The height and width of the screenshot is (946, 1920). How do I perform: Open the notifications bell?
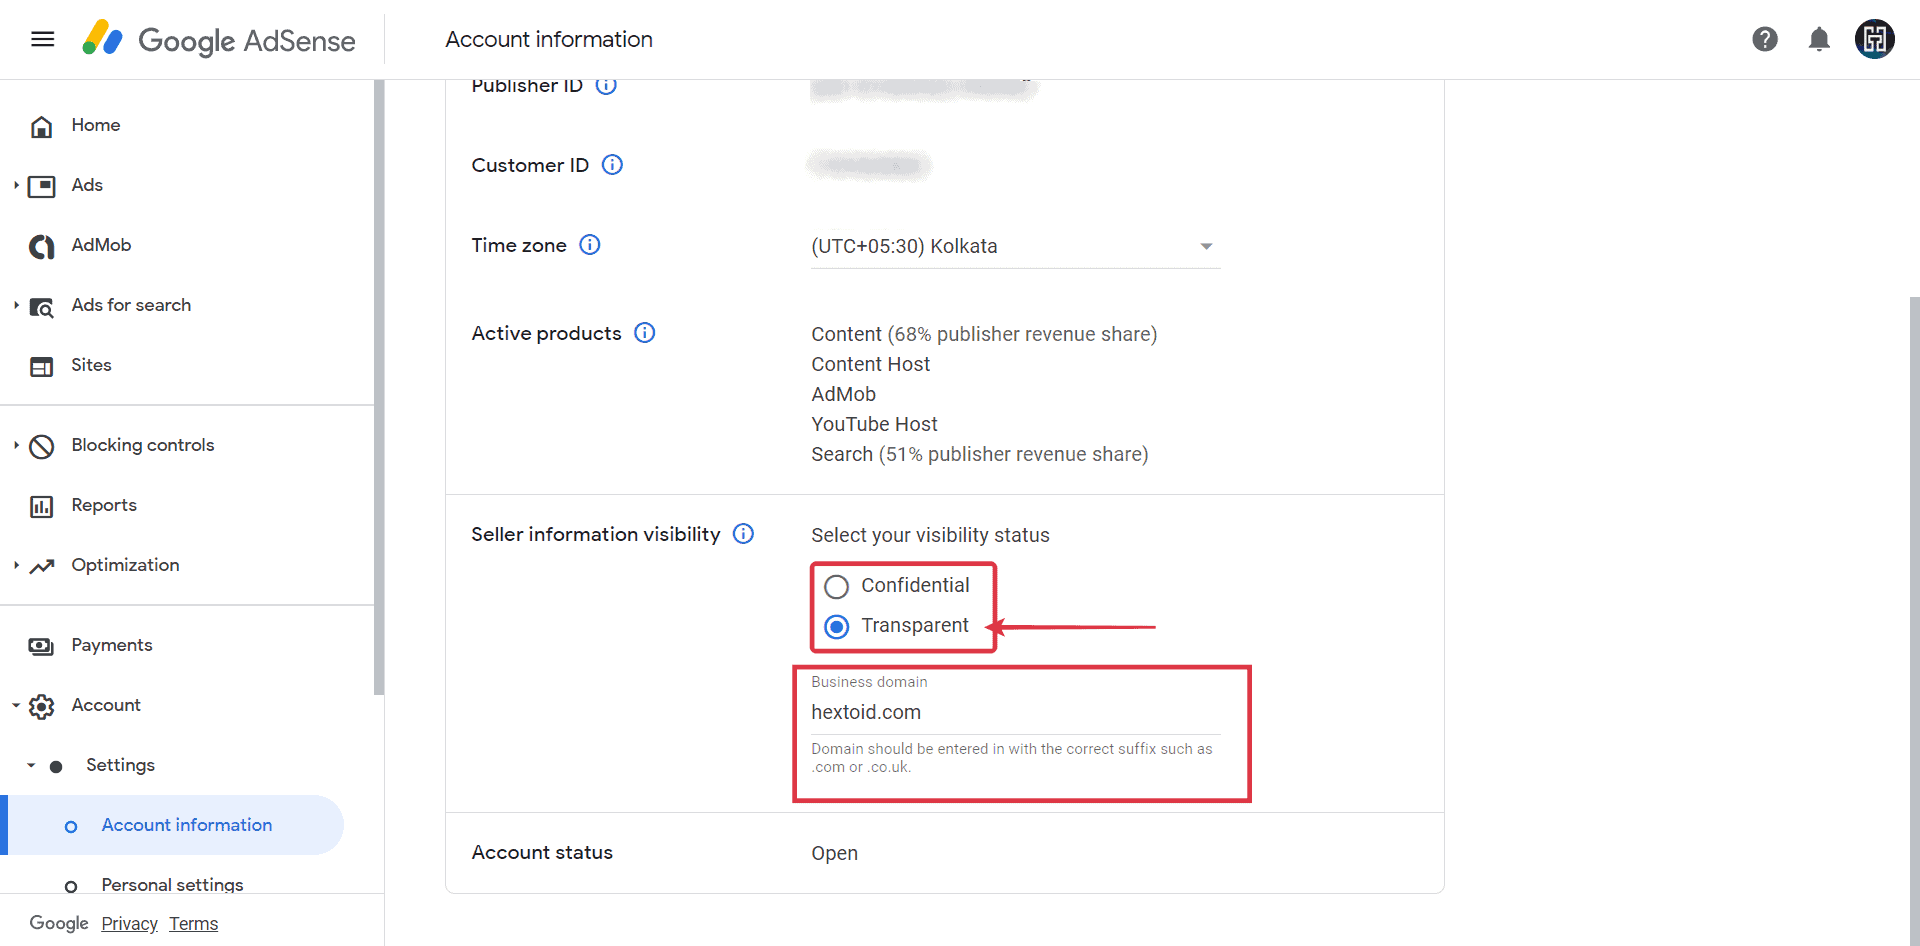point(1819,39)
